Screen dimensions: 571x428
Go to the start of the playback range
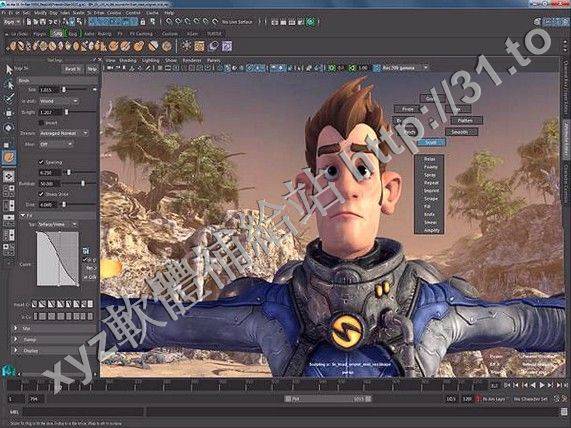click(x=507, y=385)
